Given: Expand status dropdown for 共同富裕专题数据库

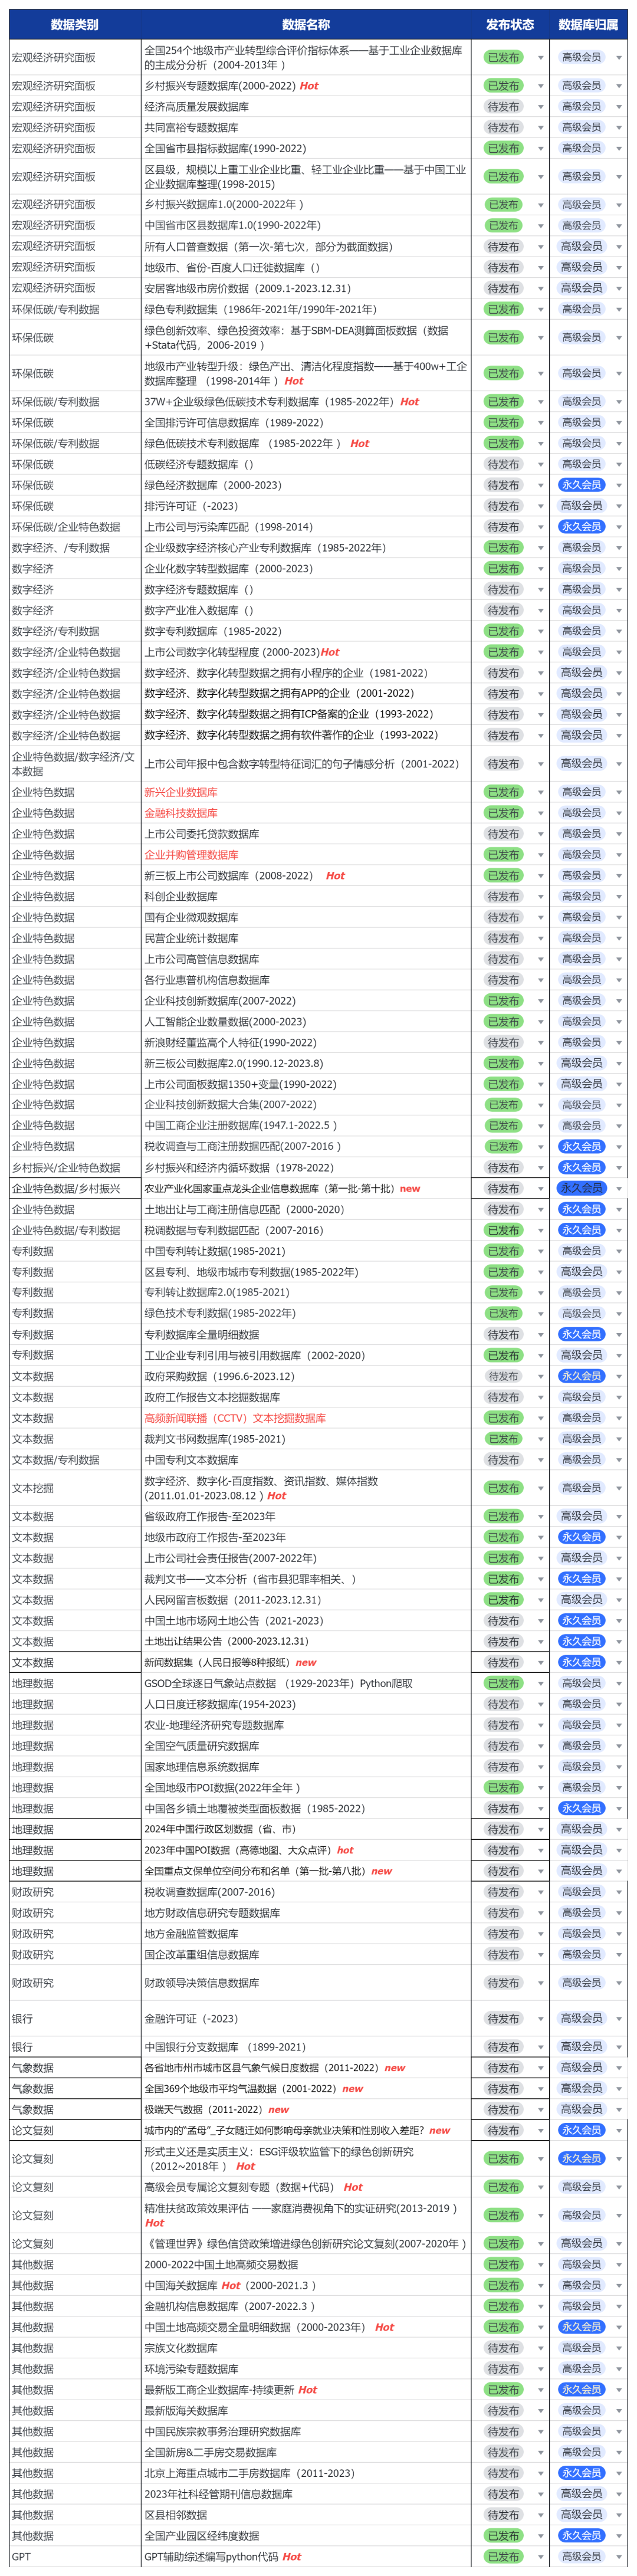Looking at the screenshot, I should 541,128.
